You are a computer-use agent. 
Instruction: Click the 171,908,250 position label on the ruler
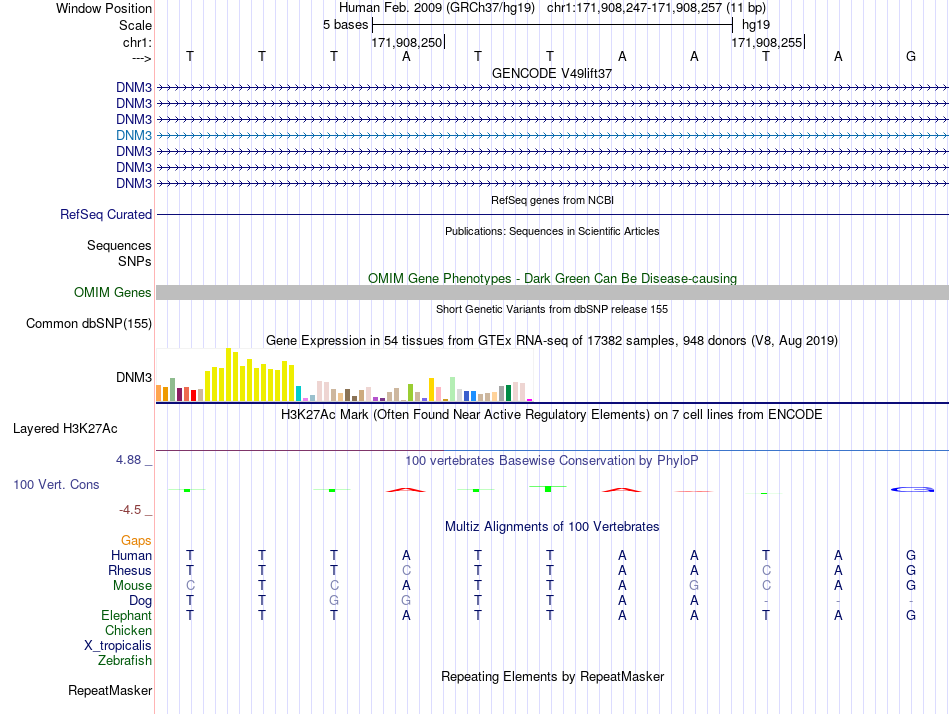coord(407,42)
